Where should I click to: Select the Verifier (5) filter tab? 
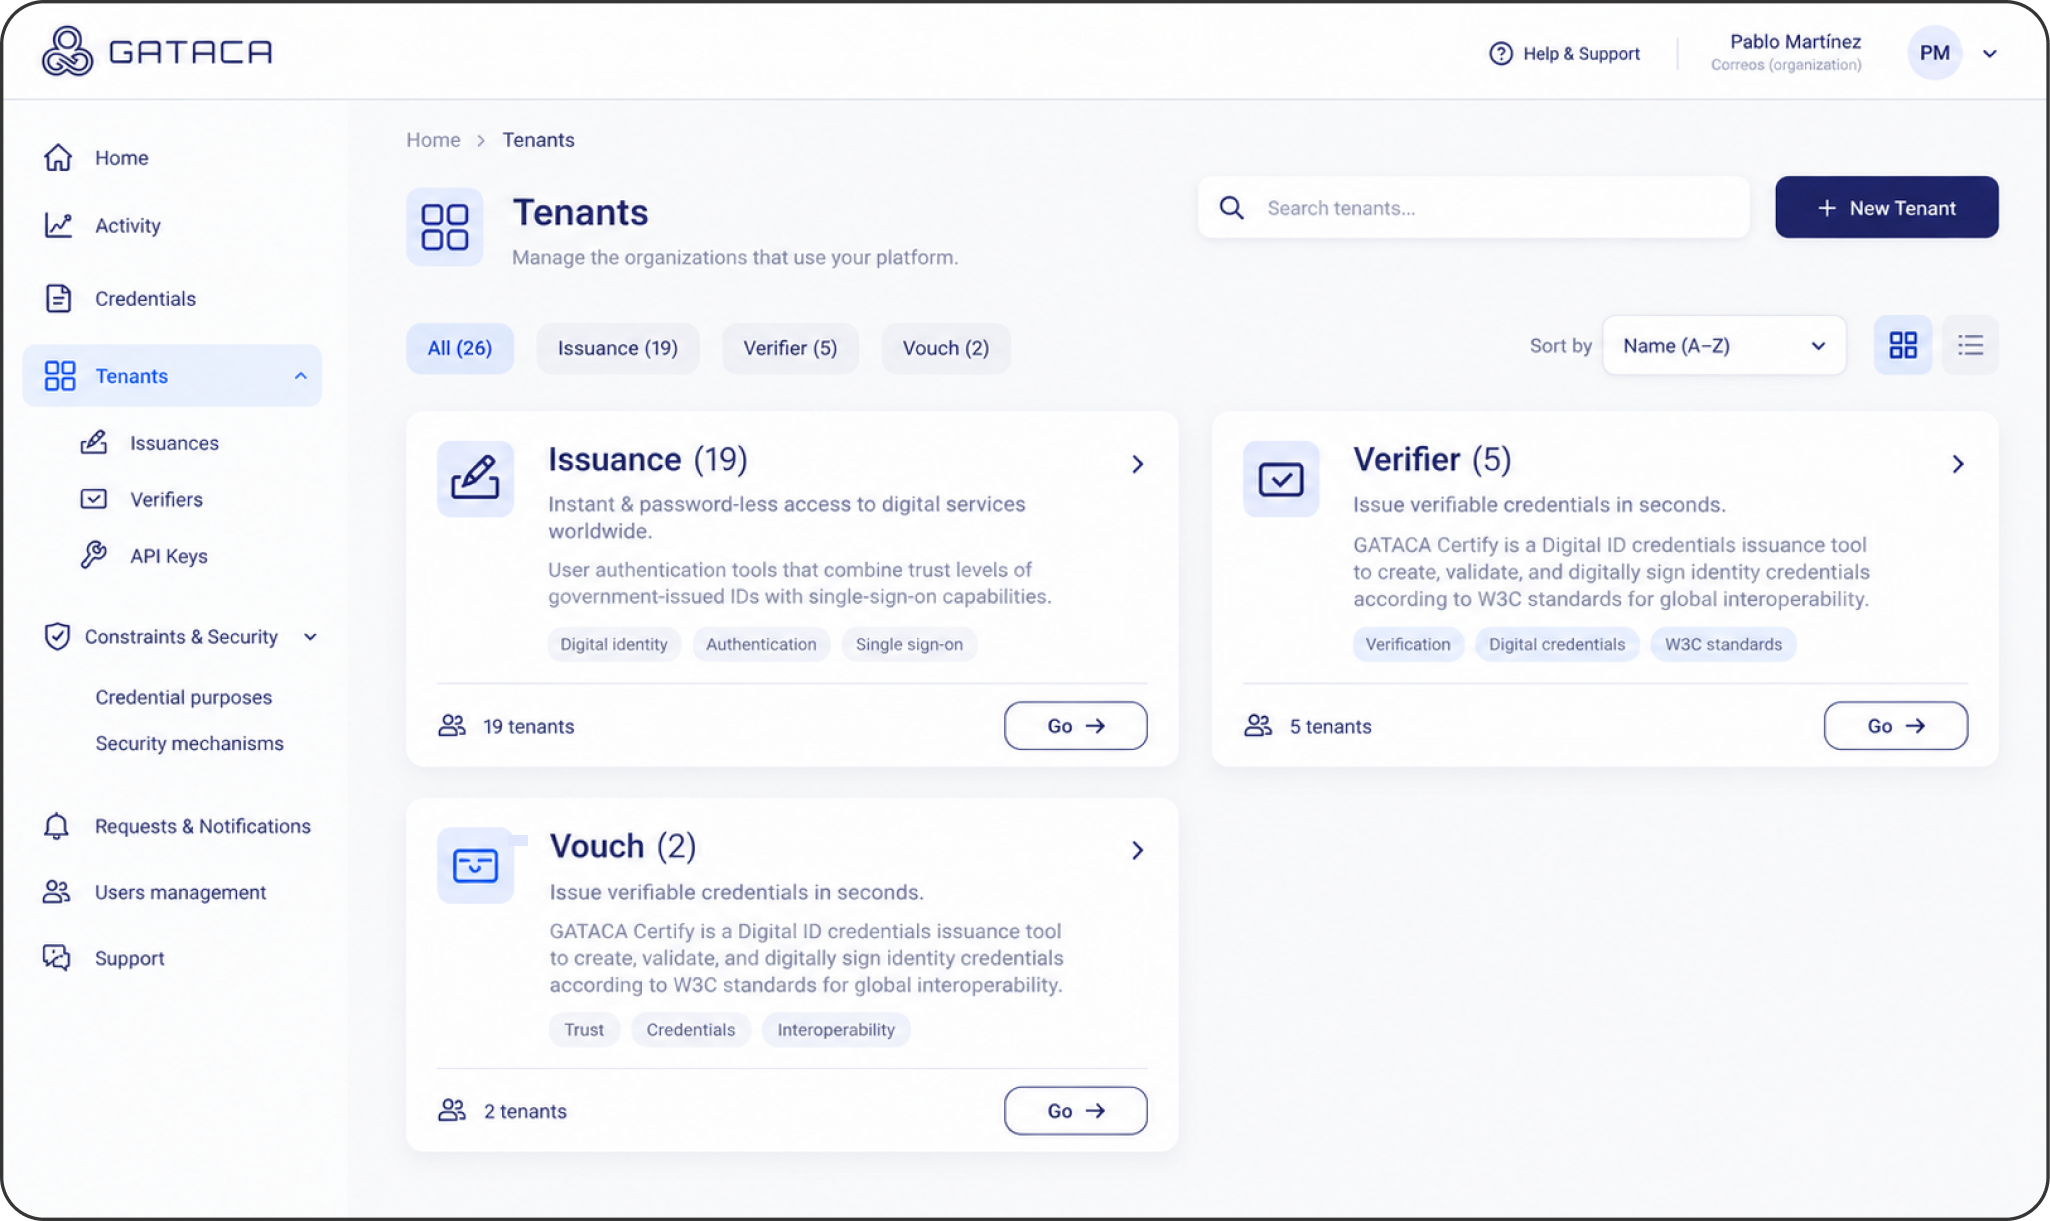tap(790, 348)
